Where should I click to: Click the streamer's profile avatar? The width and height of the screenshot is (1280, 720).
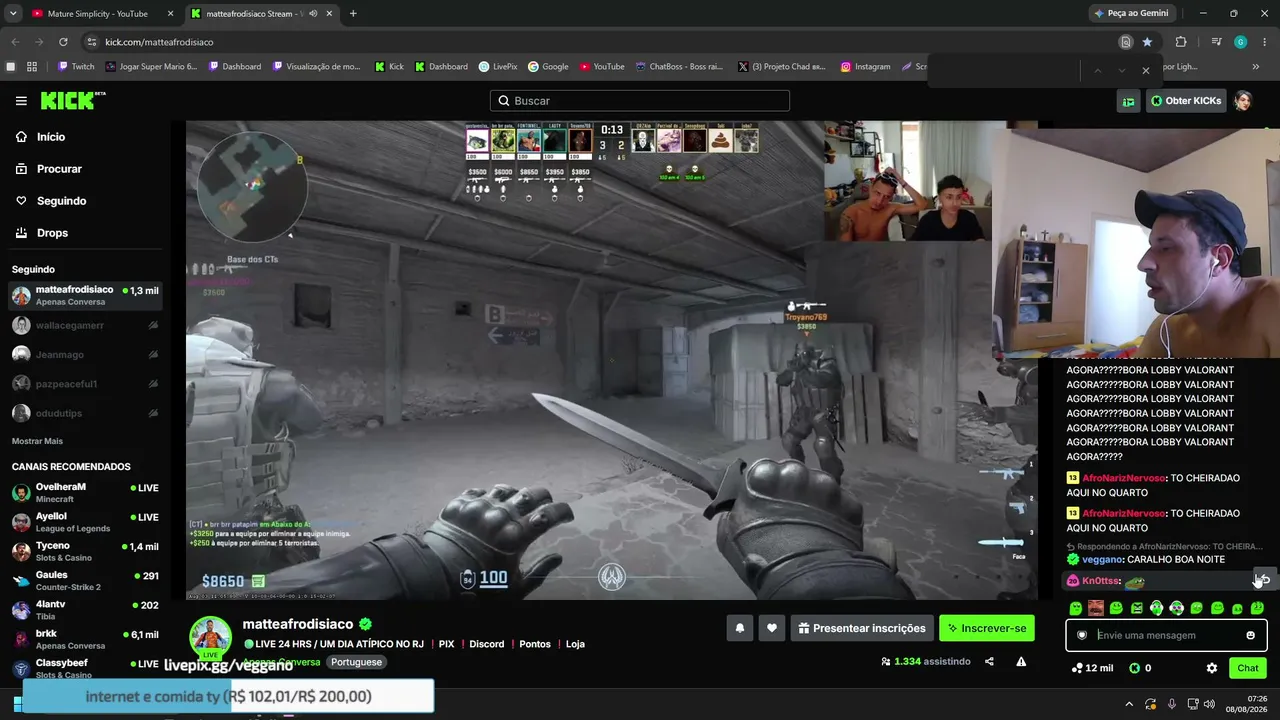tap(211, 637)
